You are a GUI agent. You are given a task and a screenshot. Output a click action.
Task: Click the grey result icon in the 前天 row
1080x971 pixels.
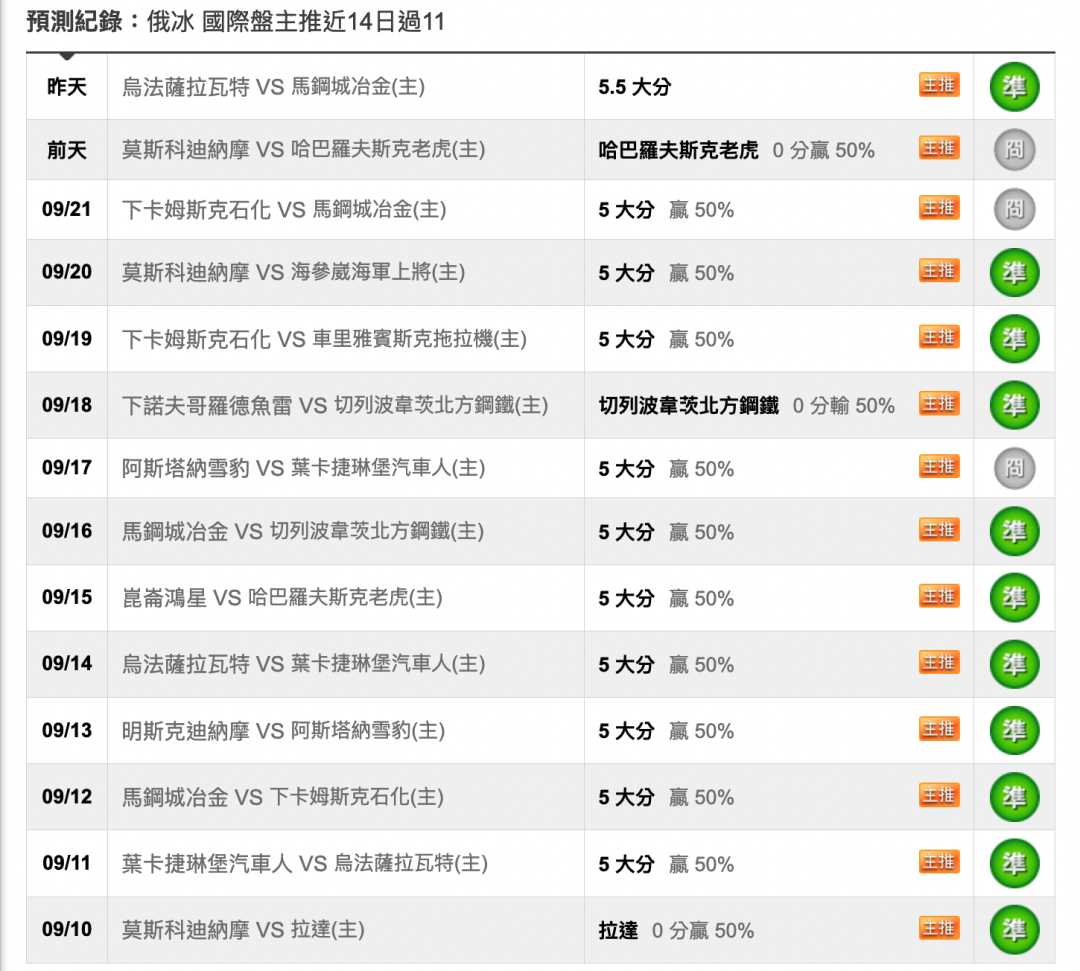[1014, 149]
